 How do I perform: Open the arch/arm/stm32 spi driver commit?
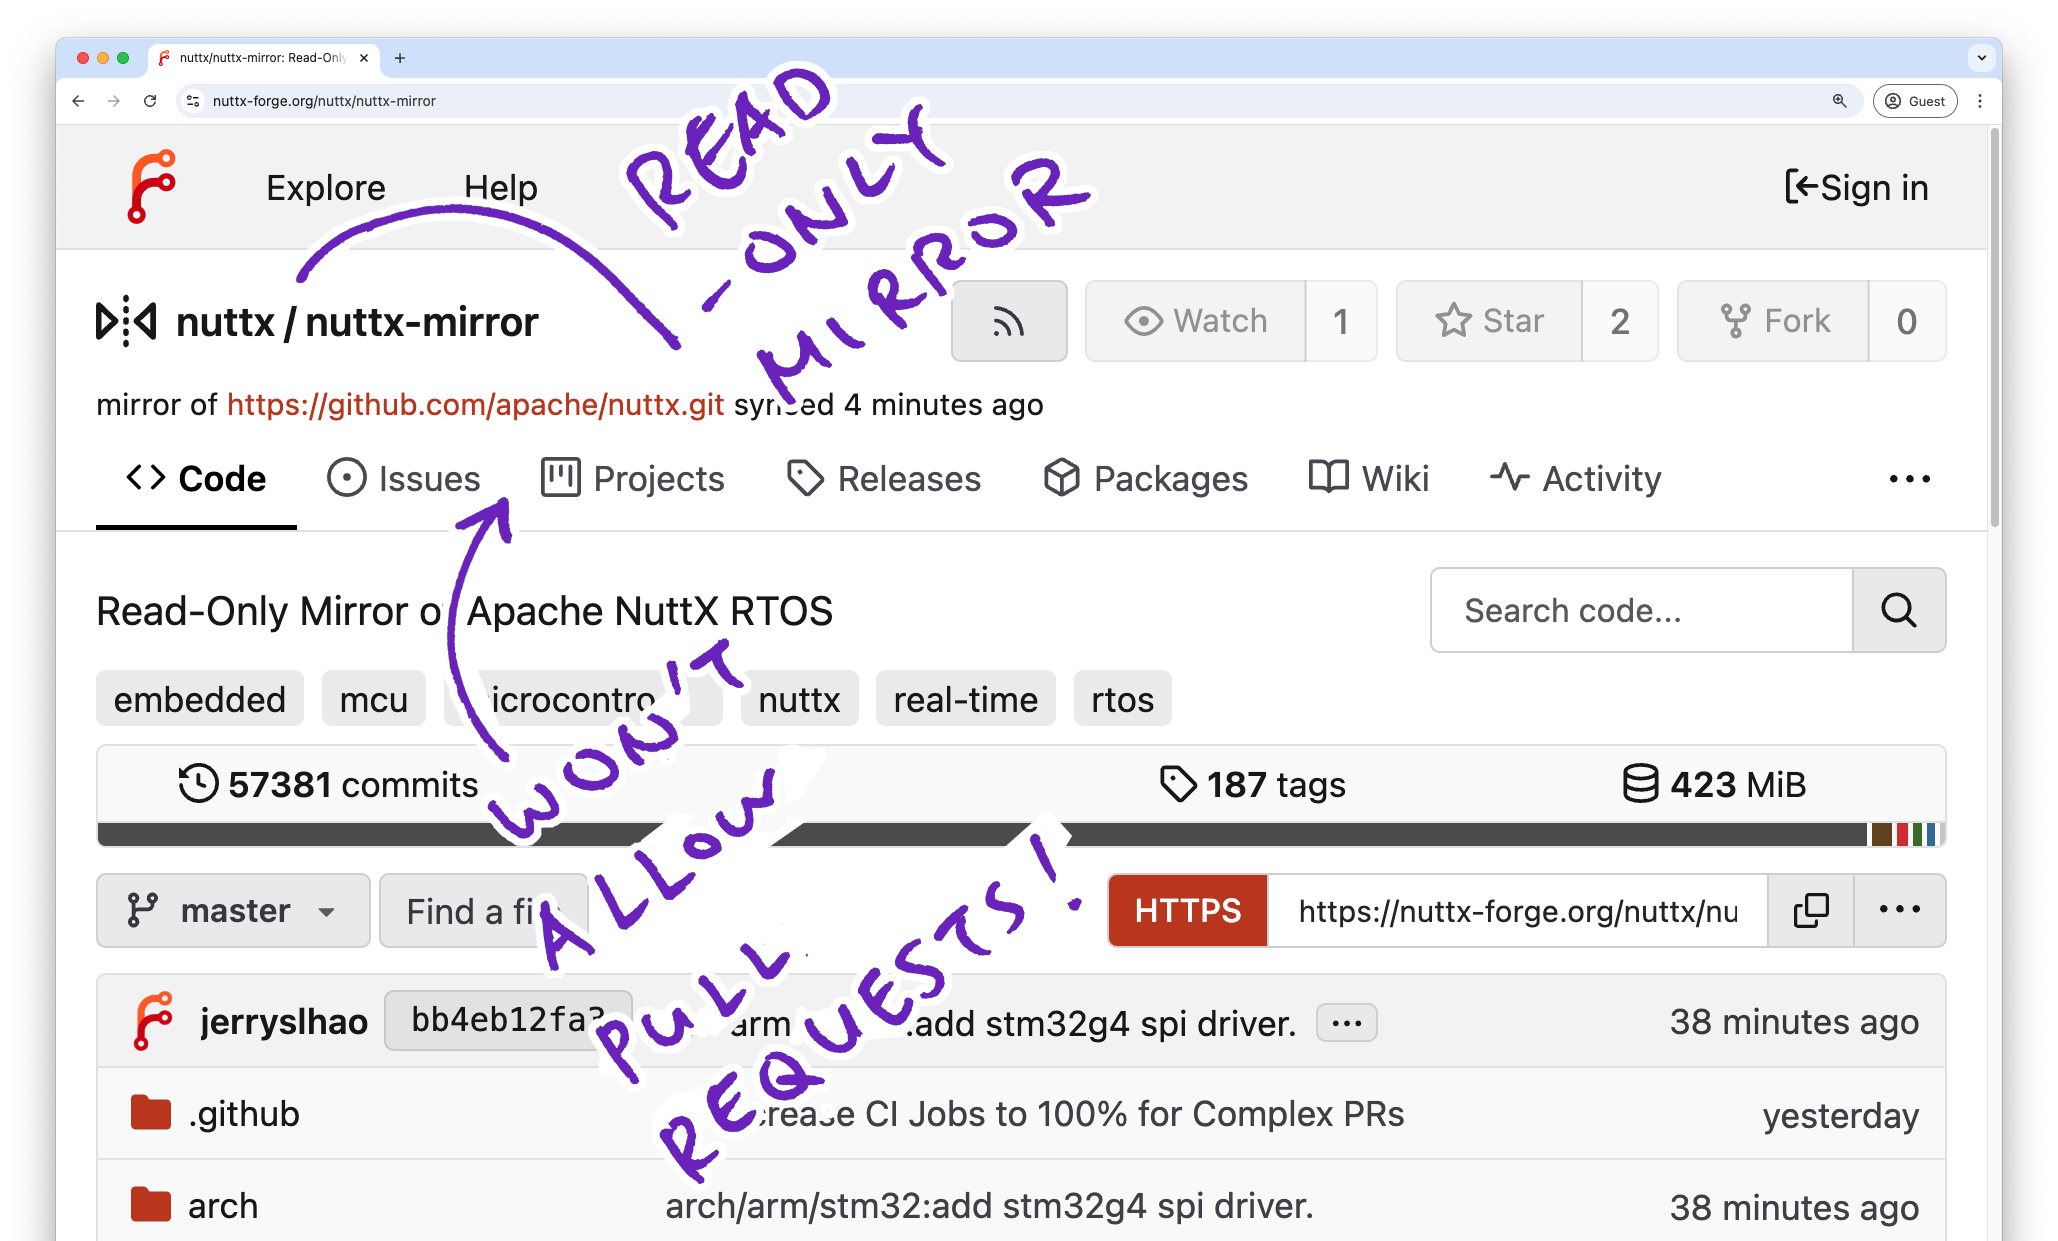click(990, 1206)
